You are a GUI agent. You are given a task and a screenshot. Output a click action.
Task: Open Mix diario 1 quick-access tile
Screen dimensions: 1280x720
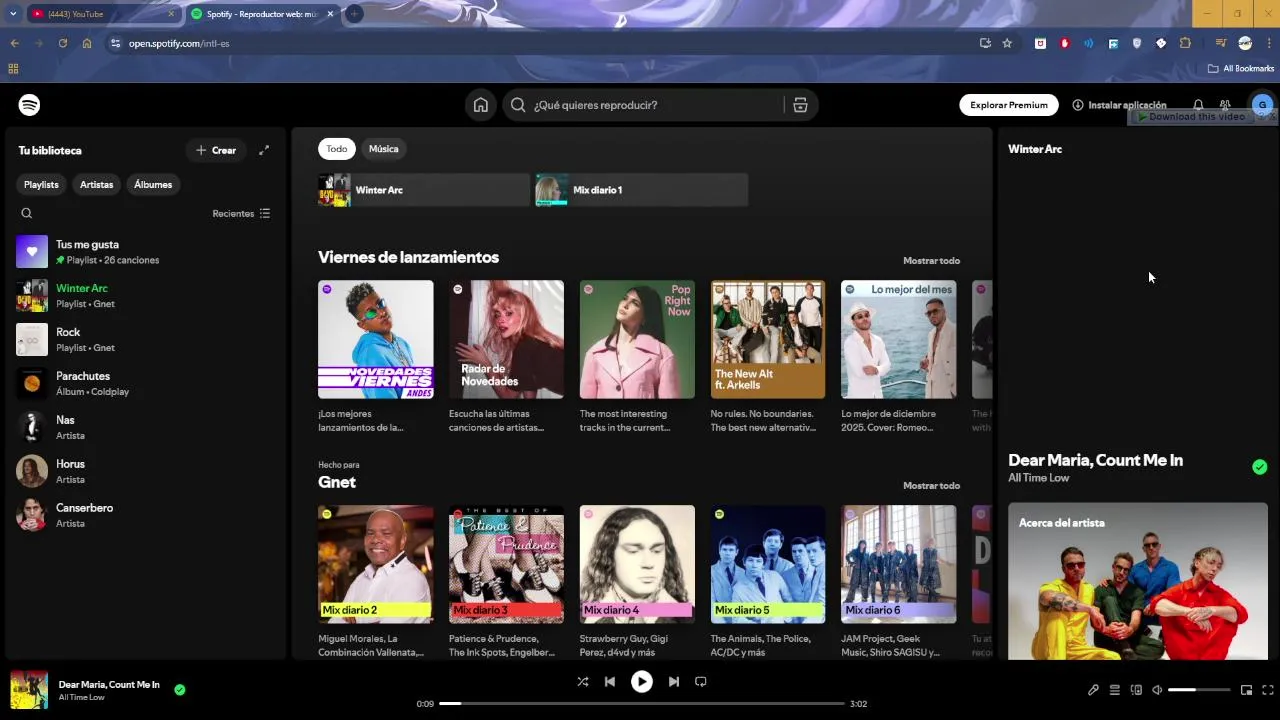tap(641, 190)
